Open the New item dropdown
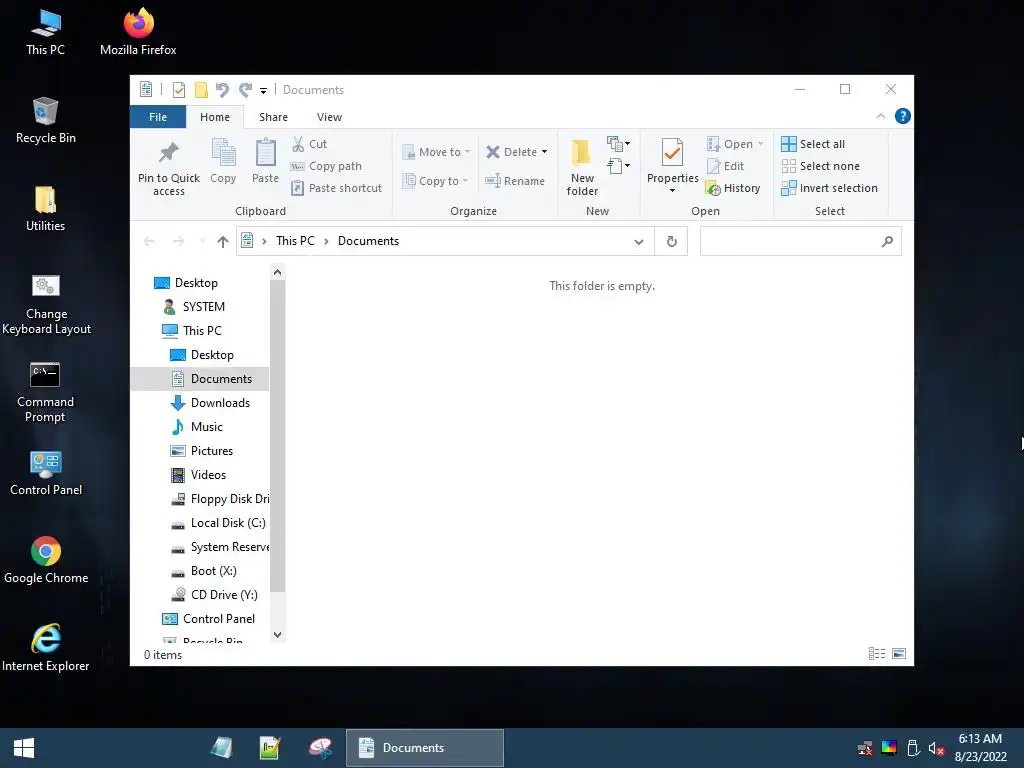The width and height of the screenshot is (1024, 768). (x=618, y=144)
